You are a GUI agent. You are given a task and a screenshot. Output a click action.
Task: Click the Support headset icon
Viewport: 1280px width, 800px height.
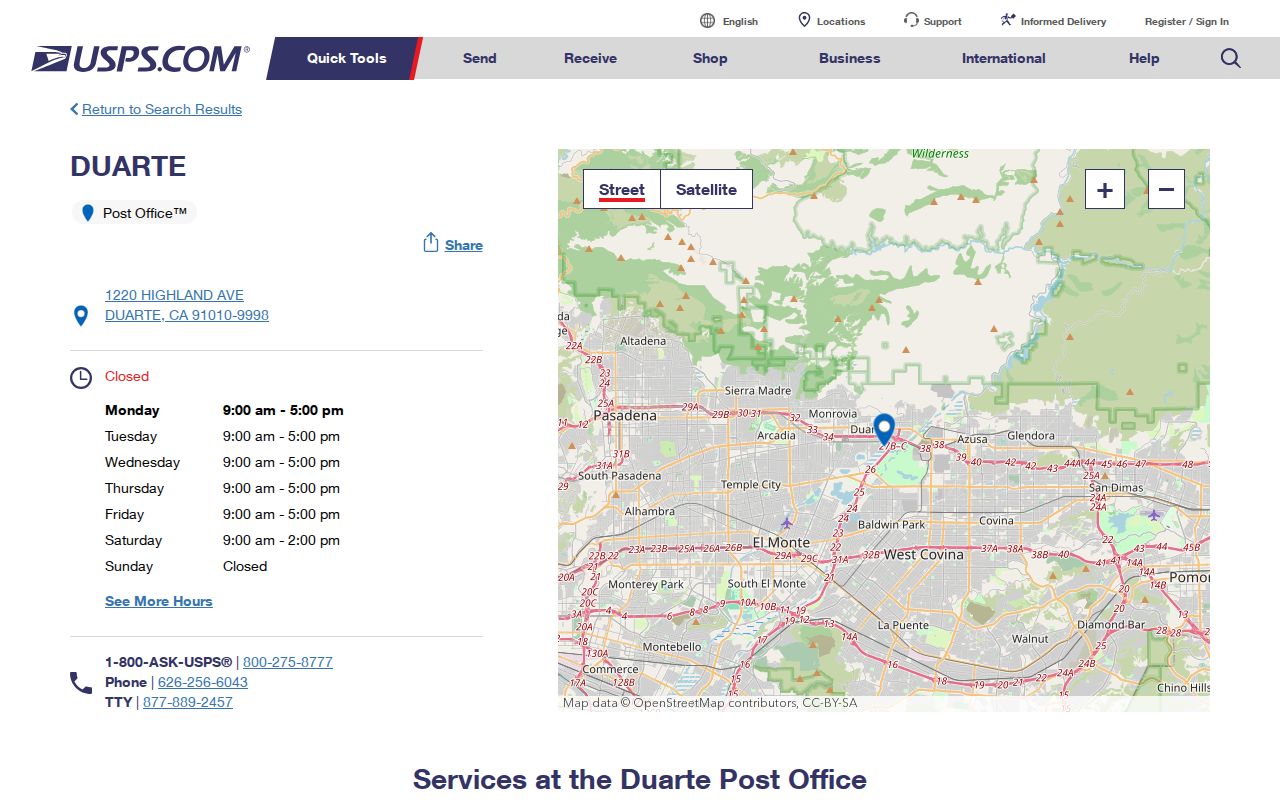911,20
